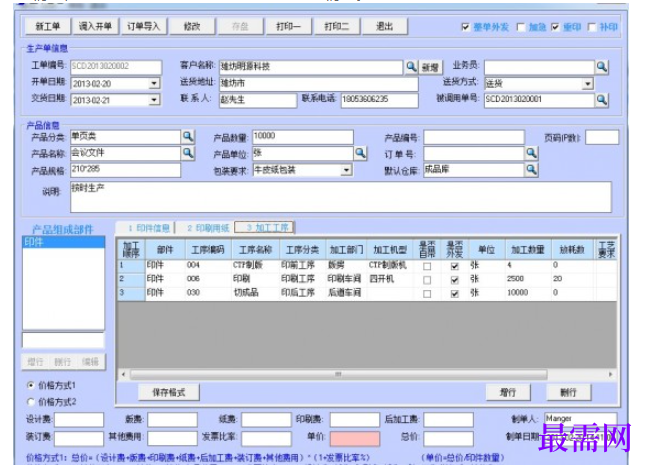Open the 开单日期 date dropdown
The image size is (650, 469).
(x=154, y=83)
